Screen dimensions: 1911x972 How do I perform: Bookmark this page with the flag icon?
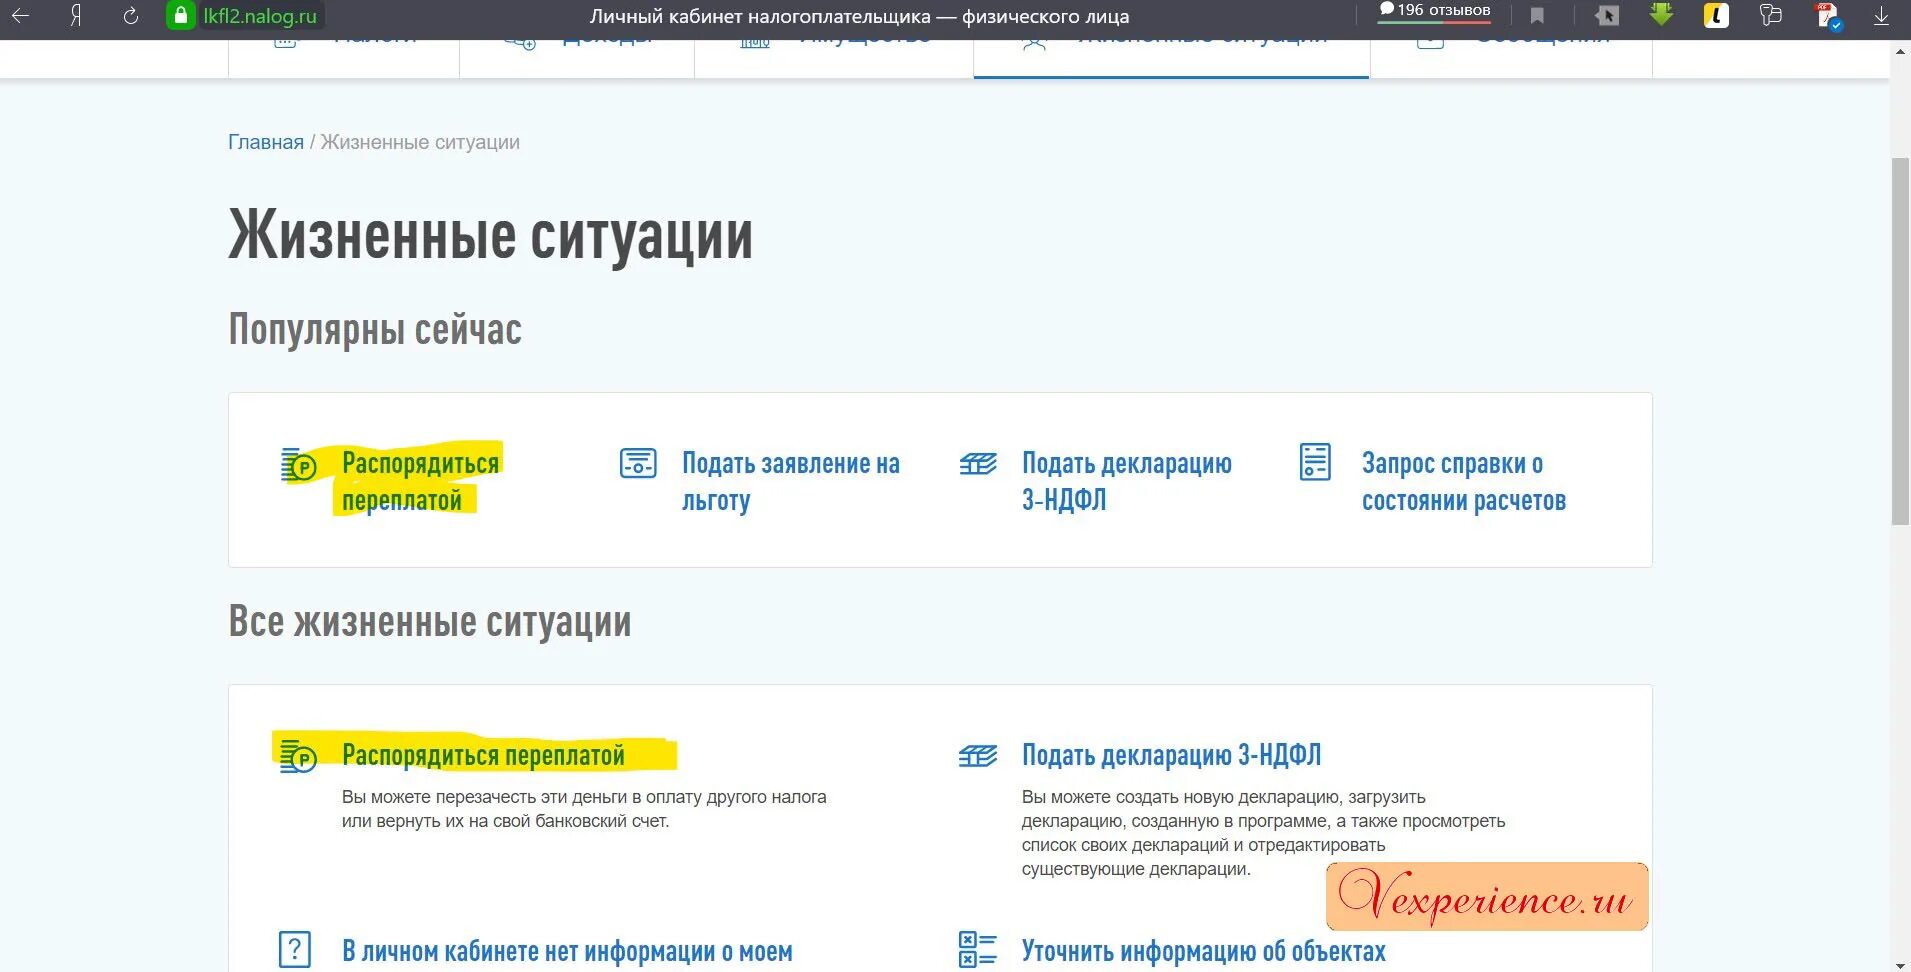[x=1537, y=16]
